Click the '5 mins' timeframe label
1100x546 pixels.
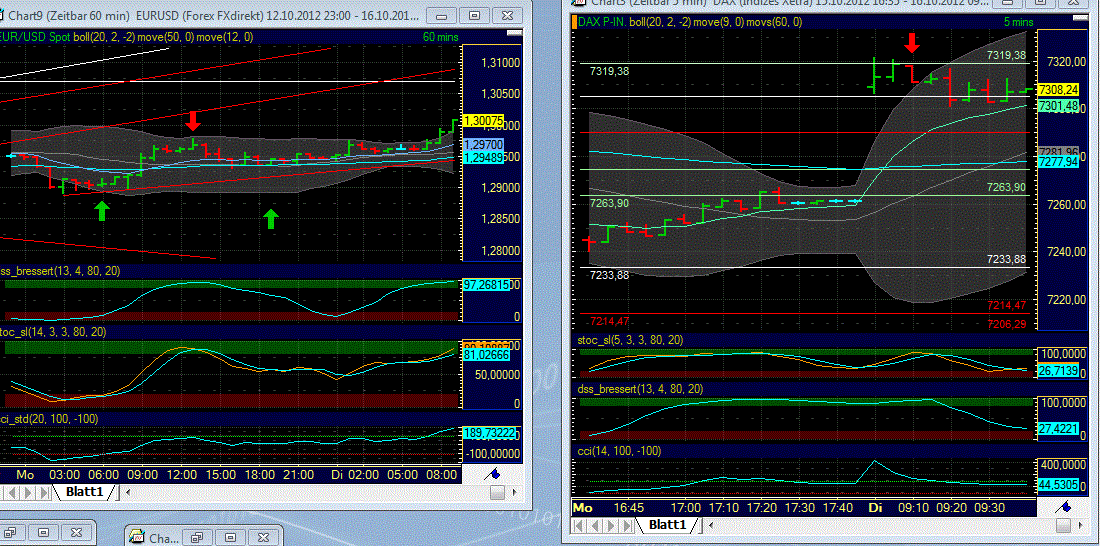[x=1018, y=22]
